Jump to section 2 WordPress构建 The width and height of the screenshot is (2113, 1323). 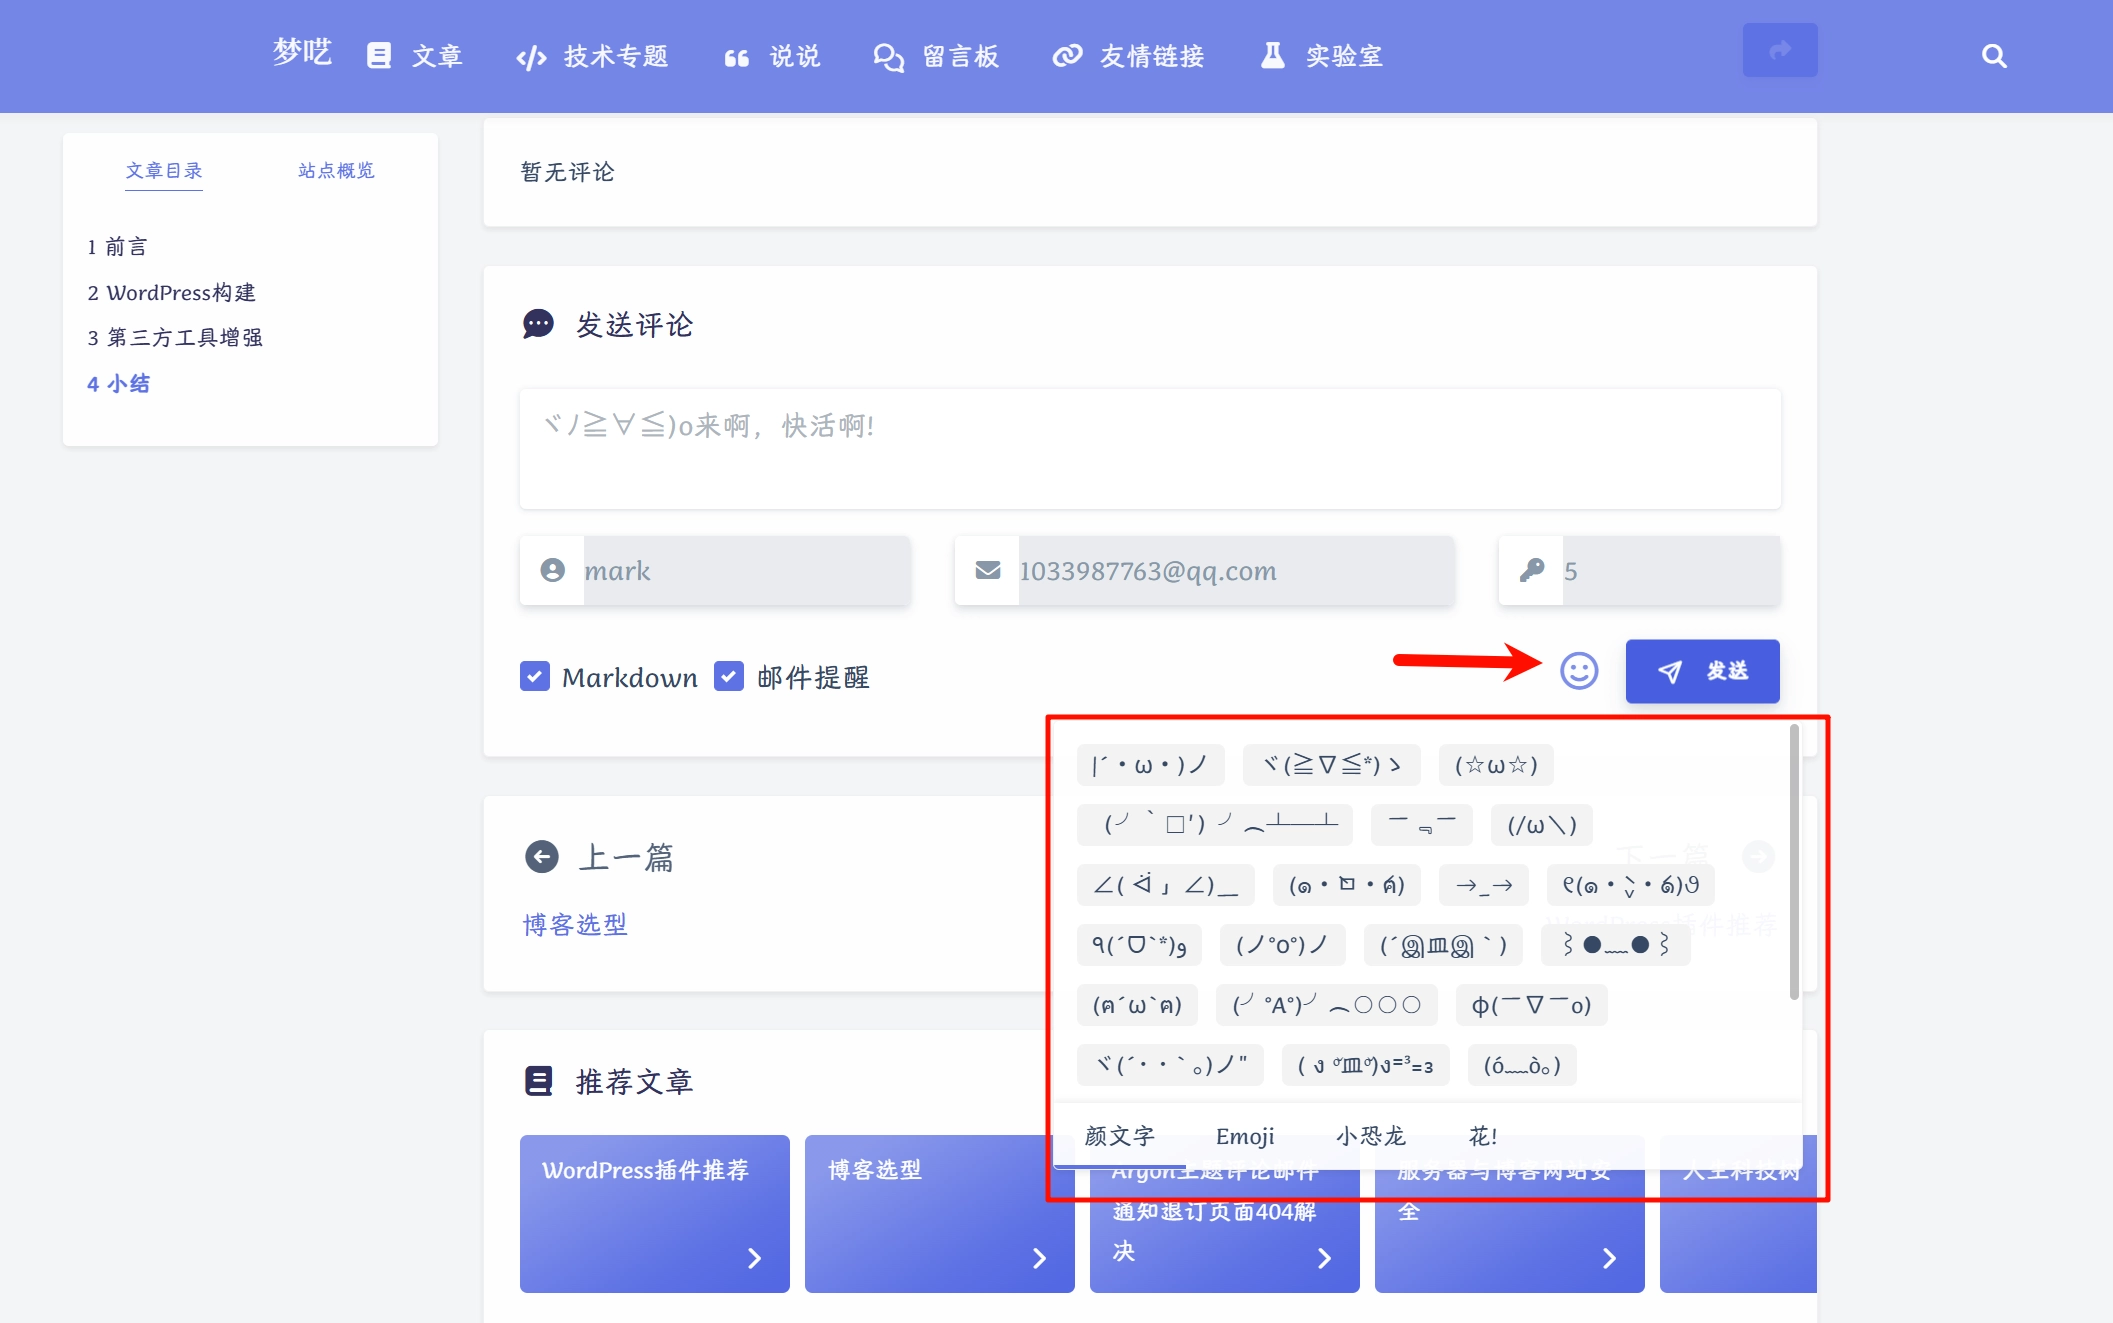171,292
